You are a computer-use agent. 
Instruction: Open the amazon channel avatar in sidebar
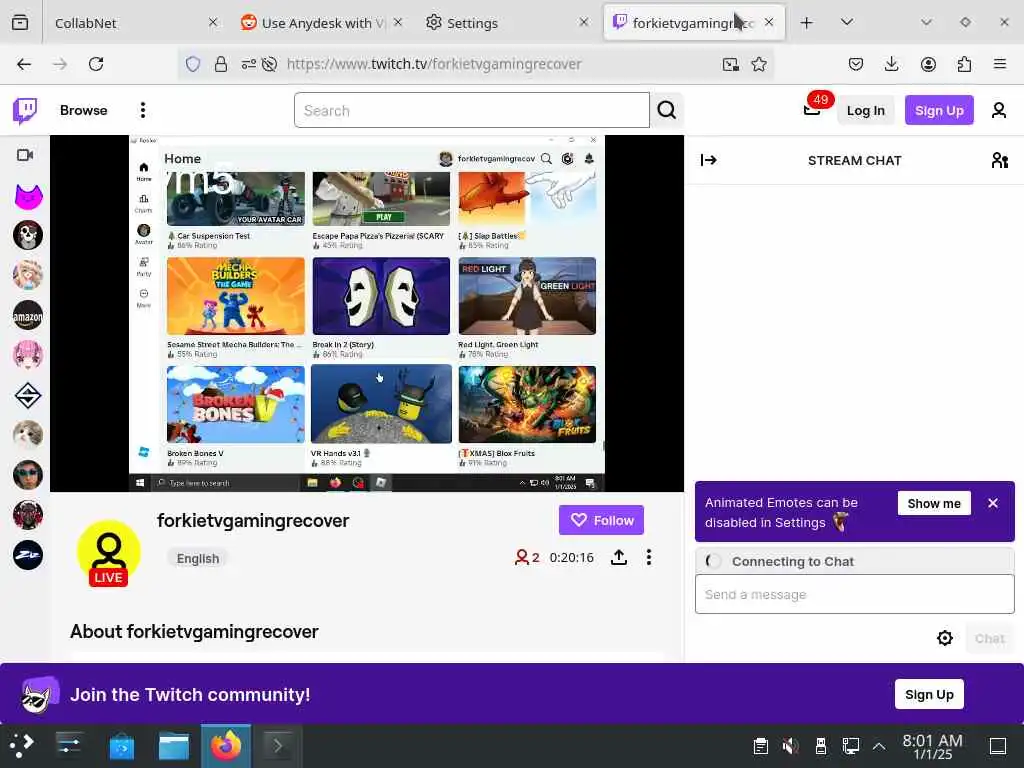28,315
